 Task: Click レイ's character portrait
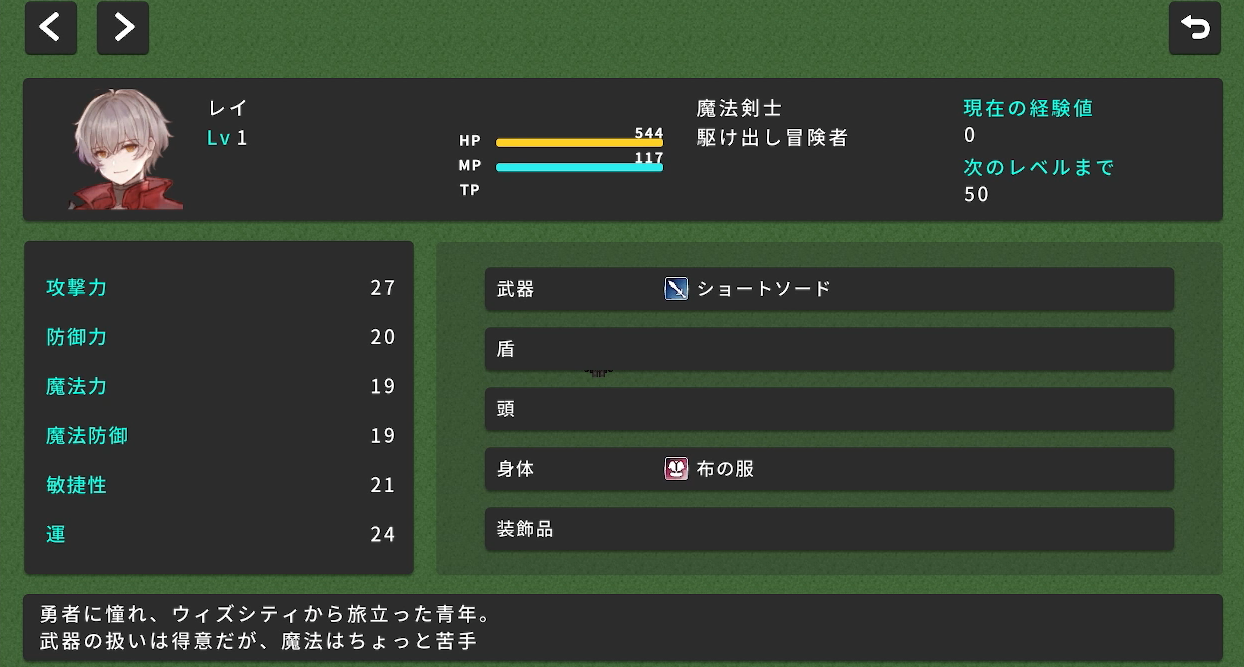pos(125,150)
